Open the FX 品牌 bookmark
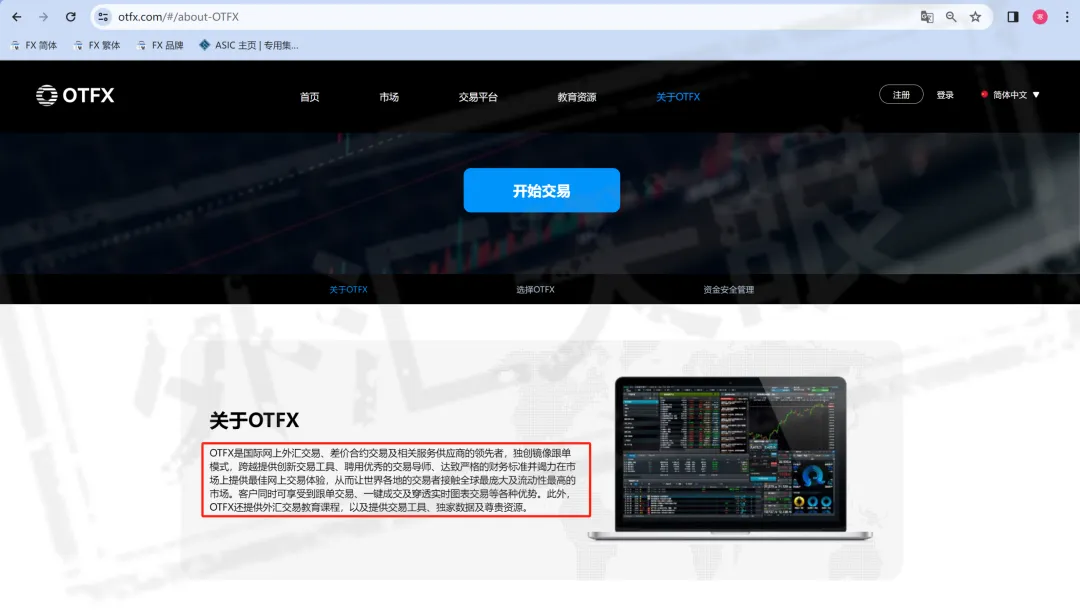 (160, 45)
